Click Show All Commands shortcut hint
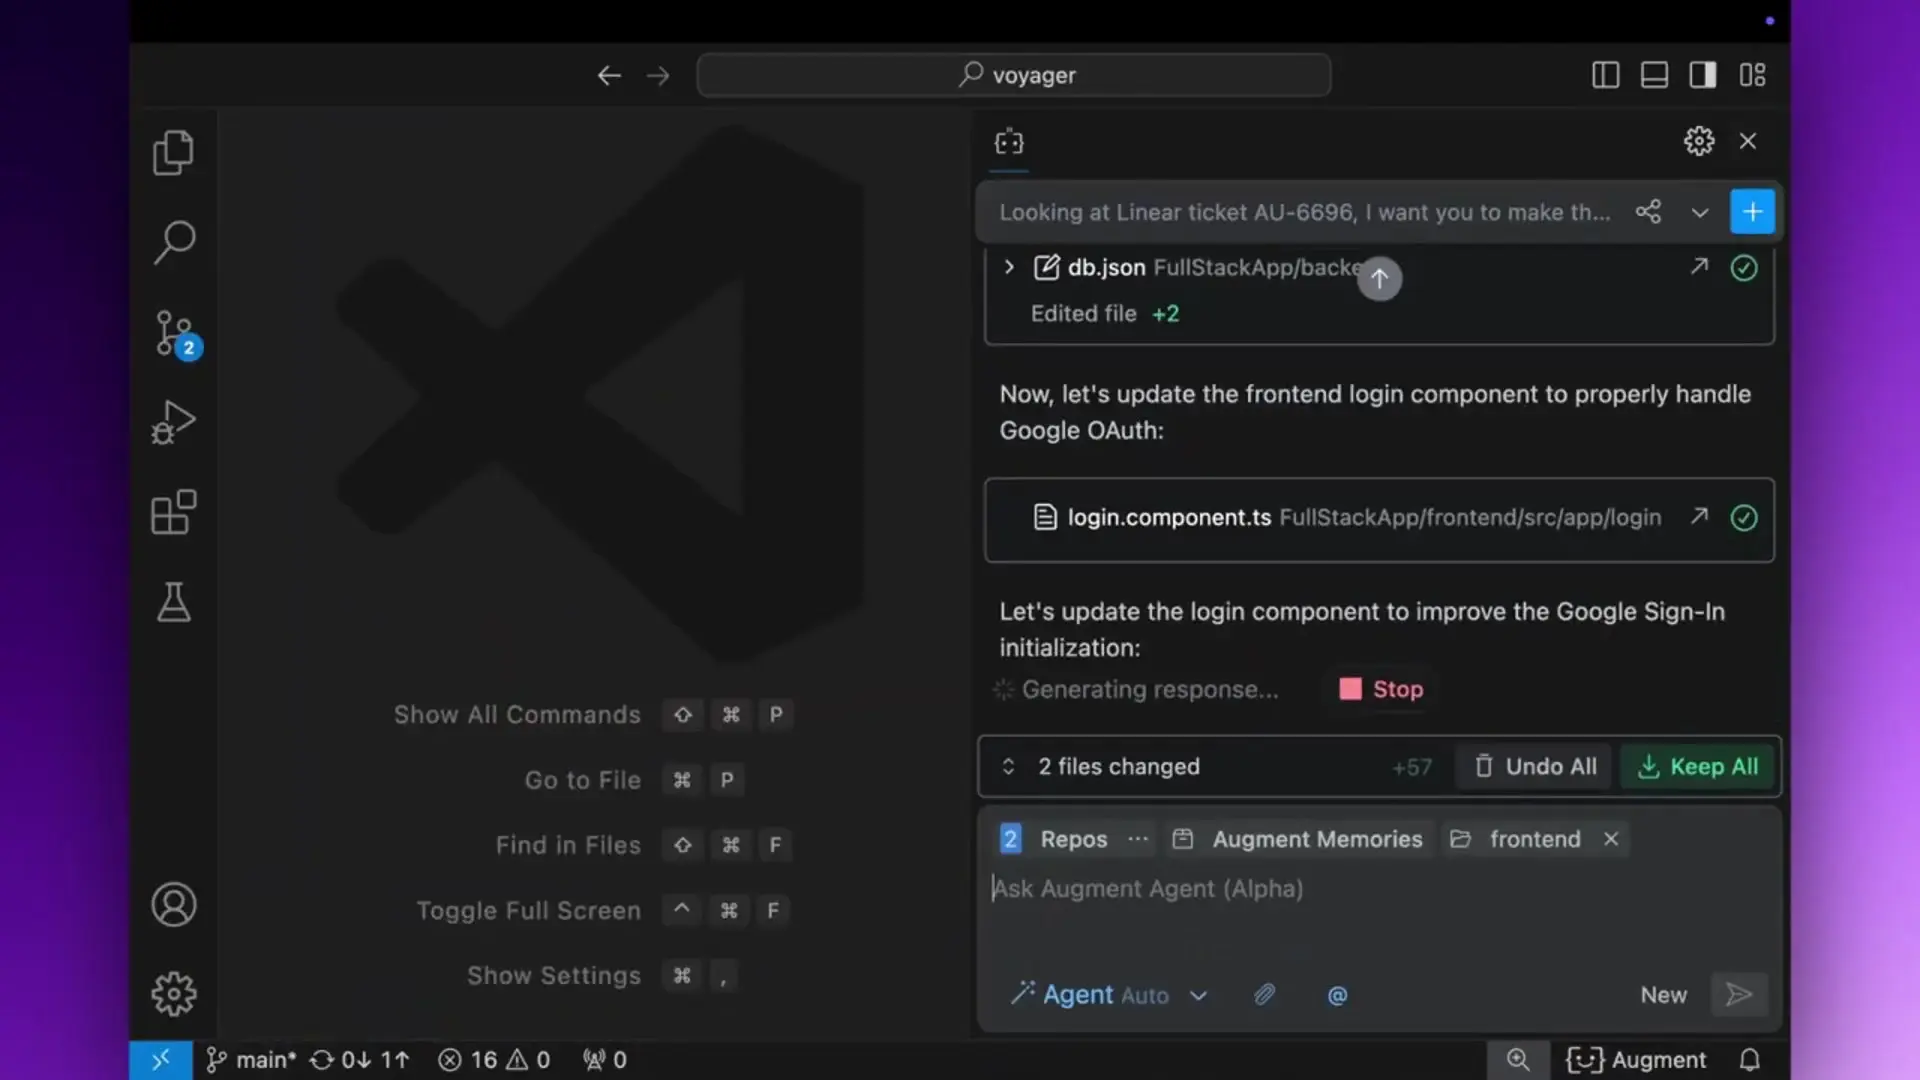This screenshot has width=1920, height=1080. [593, 715]
